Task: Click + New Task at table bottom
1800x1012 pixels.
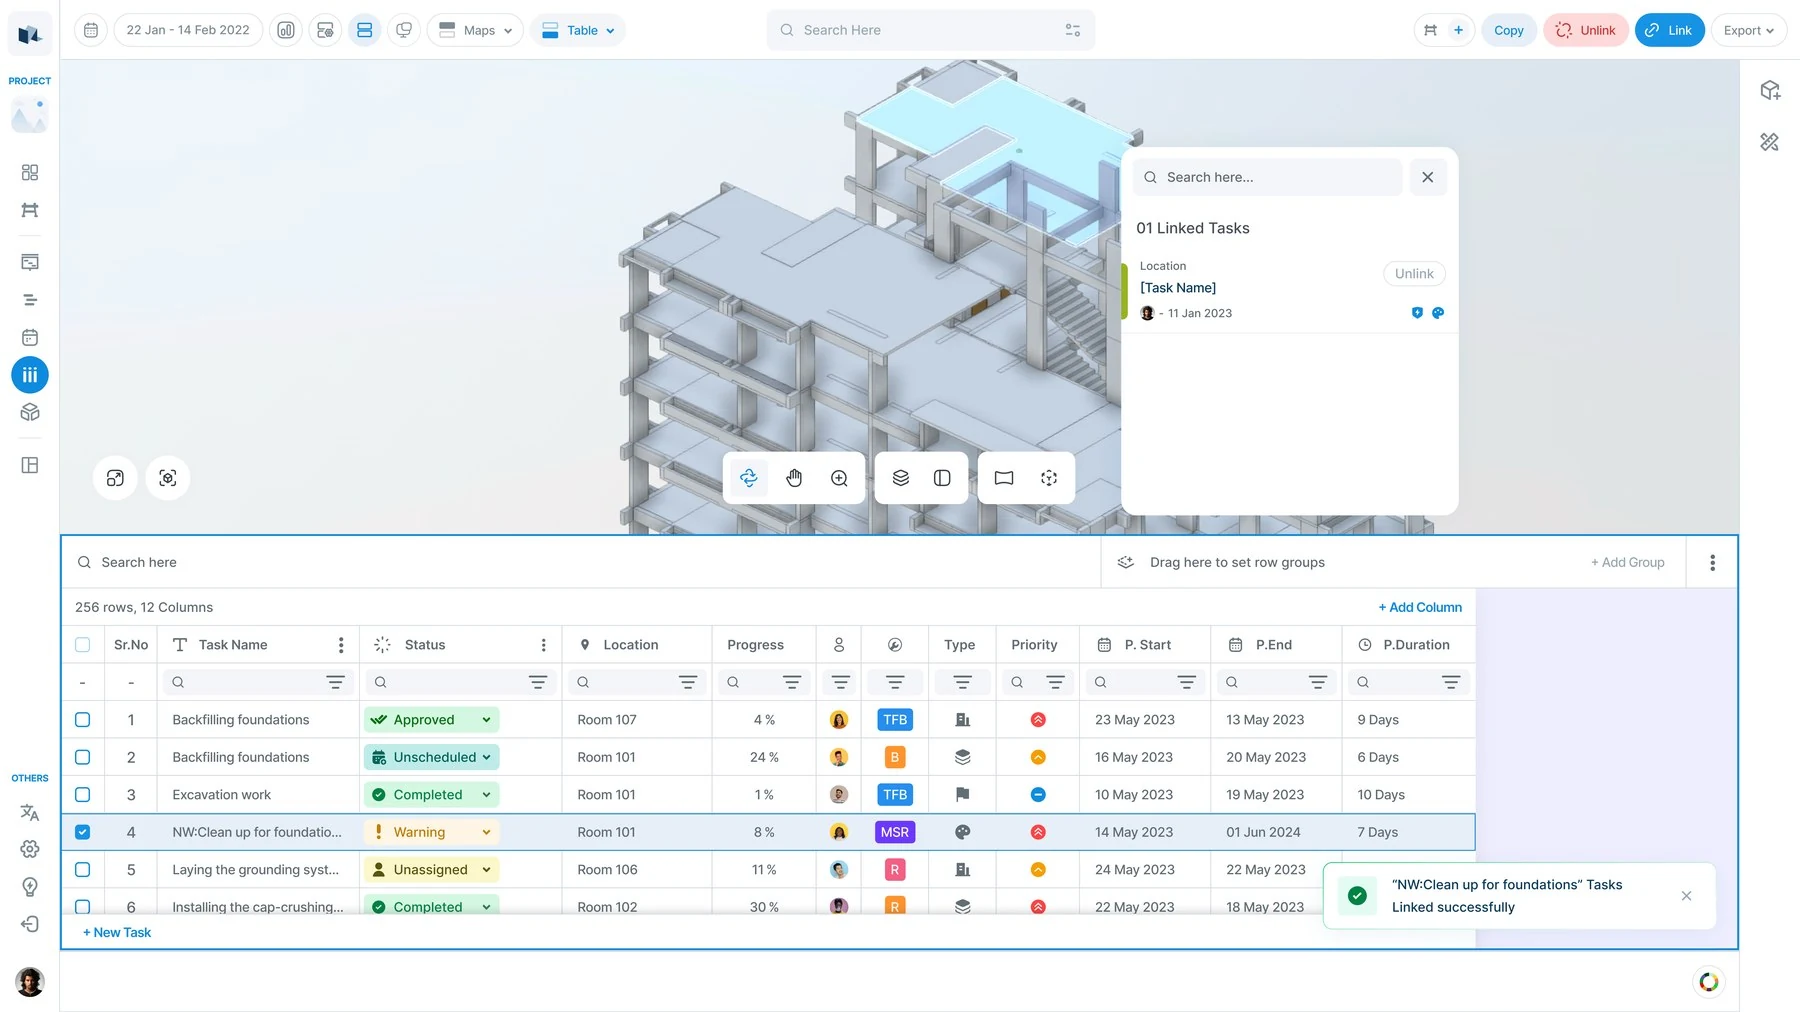Action: coord(117,932)
